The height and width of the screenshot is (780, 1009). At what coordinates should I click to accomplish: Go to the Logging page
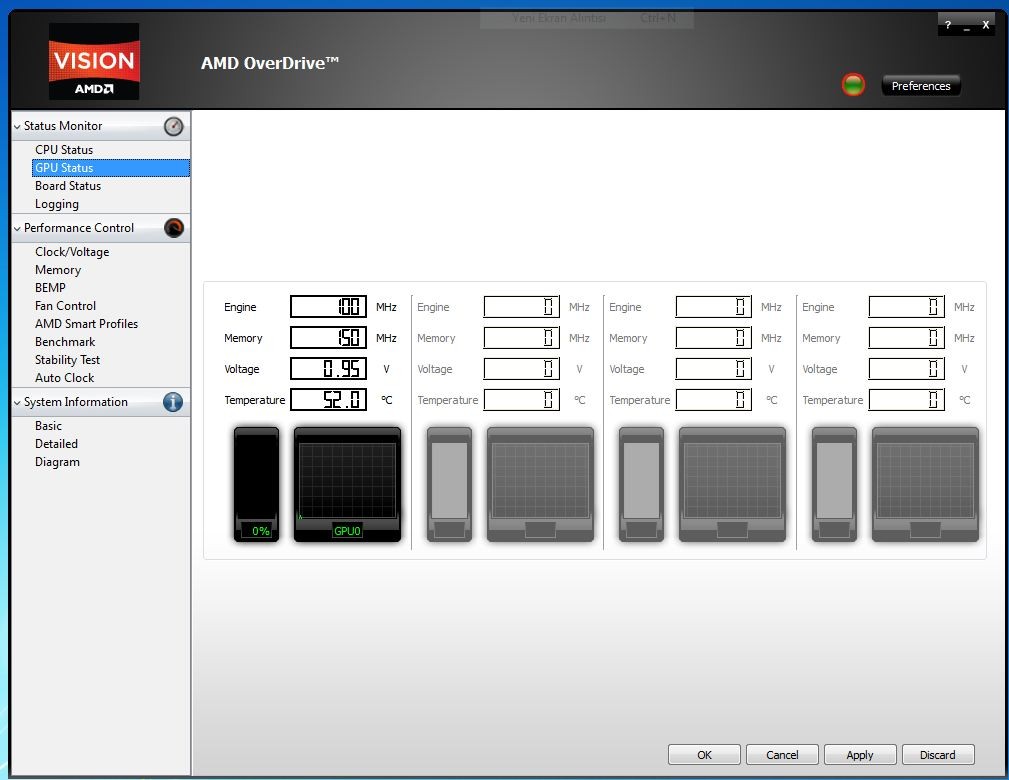pos(57,204)
